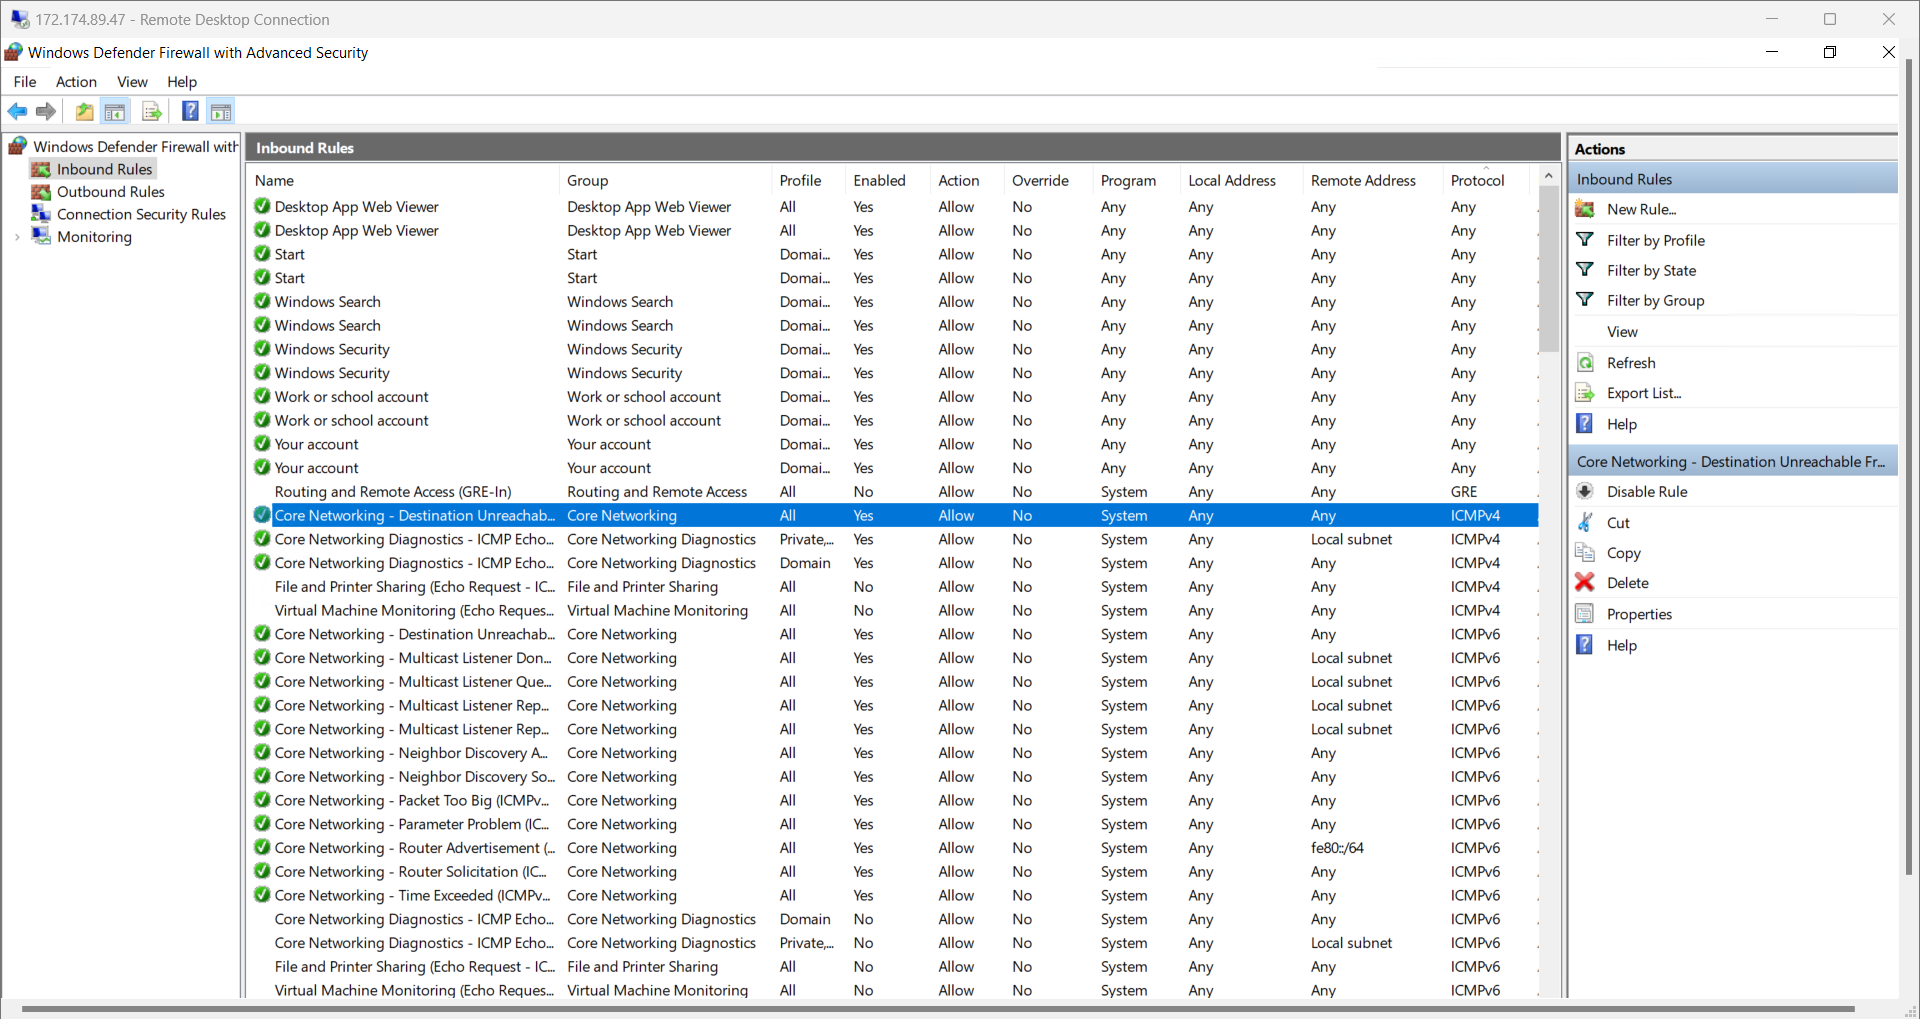Toggle the Show/Hide Console Tree toolbar icon

pyautogui.click(x=115, y=111)
